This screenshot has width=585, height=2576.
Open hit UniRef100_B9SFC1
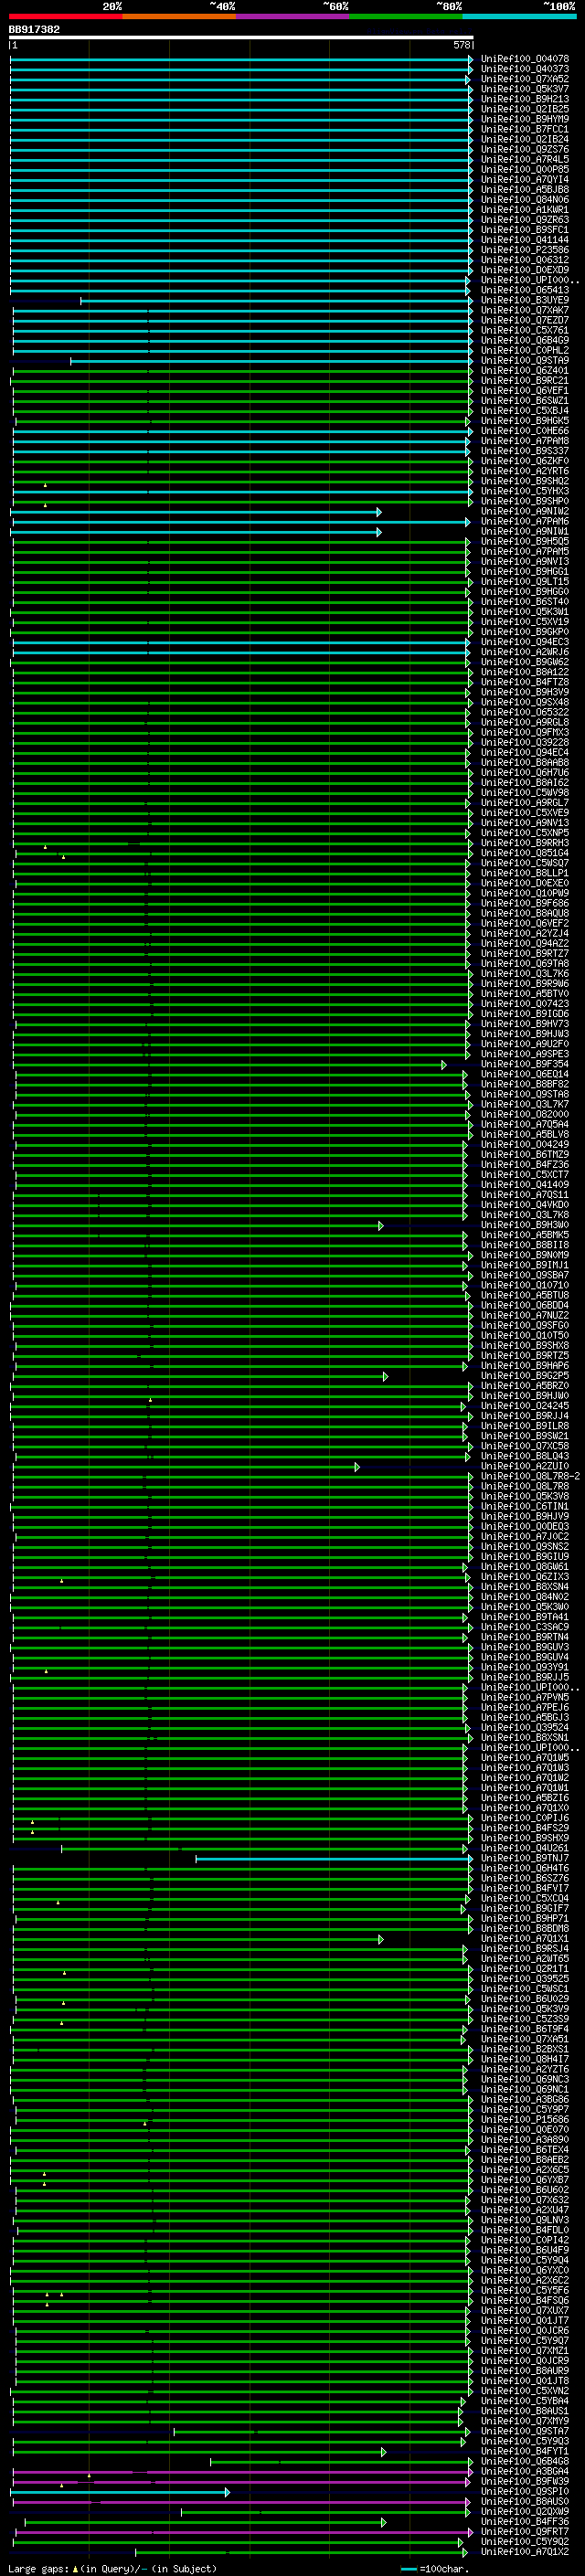(x=525, y=230)
